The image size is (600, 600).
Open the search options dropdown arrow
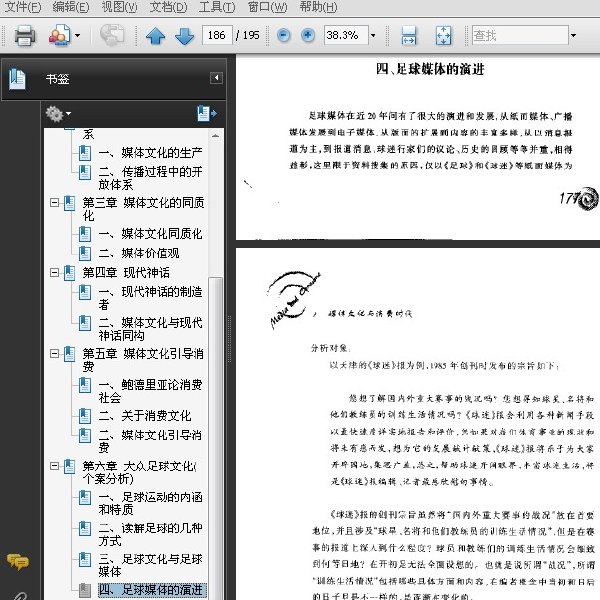tap(573, 36)
